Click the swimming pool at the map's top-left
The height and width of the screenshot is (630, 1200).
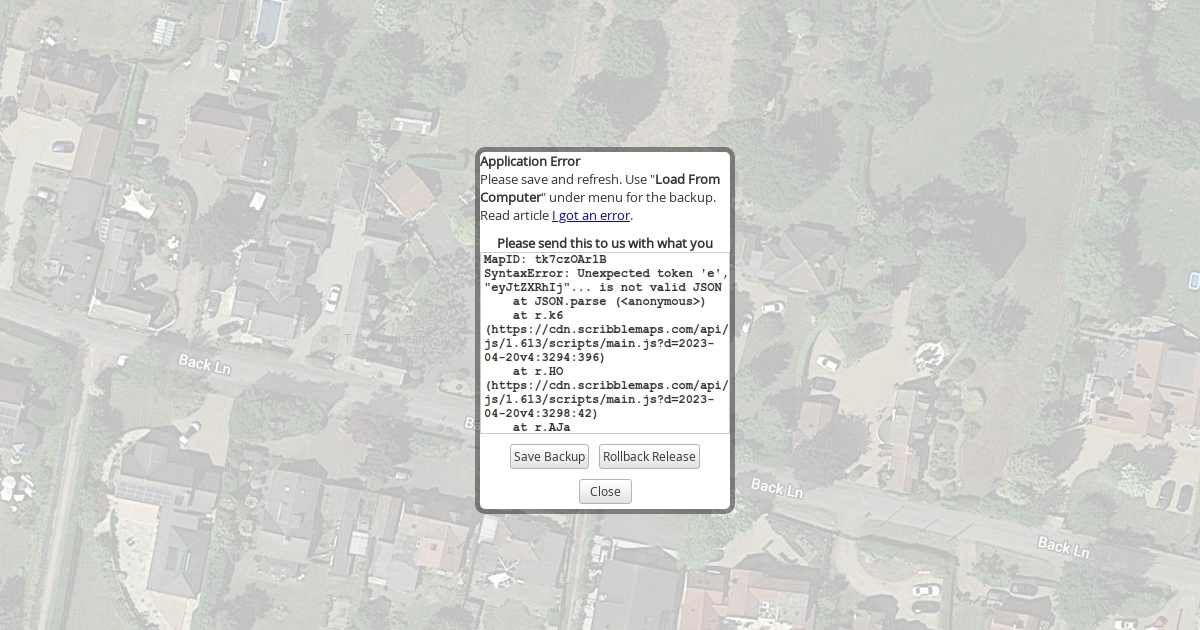click(x=268, y=22)
